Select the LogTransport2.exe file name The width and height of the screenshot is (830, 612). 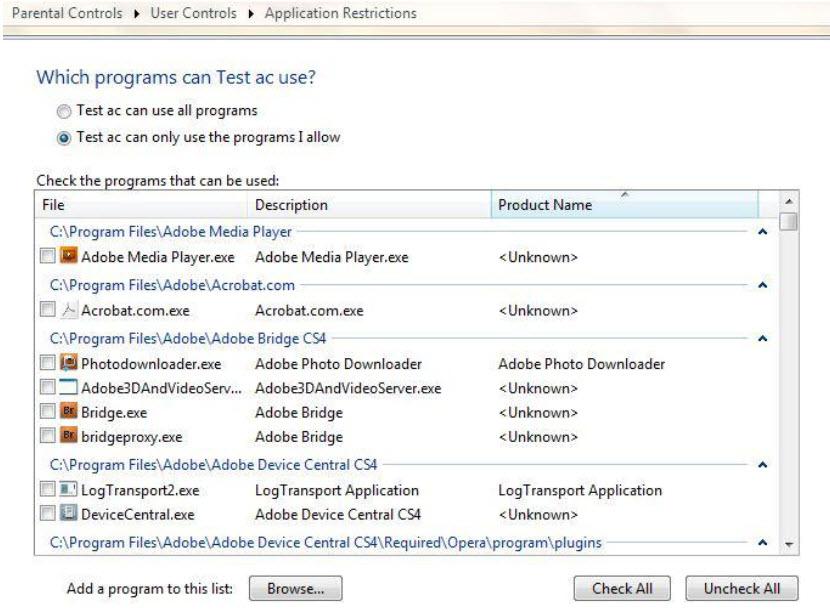(x=140, y=490)
